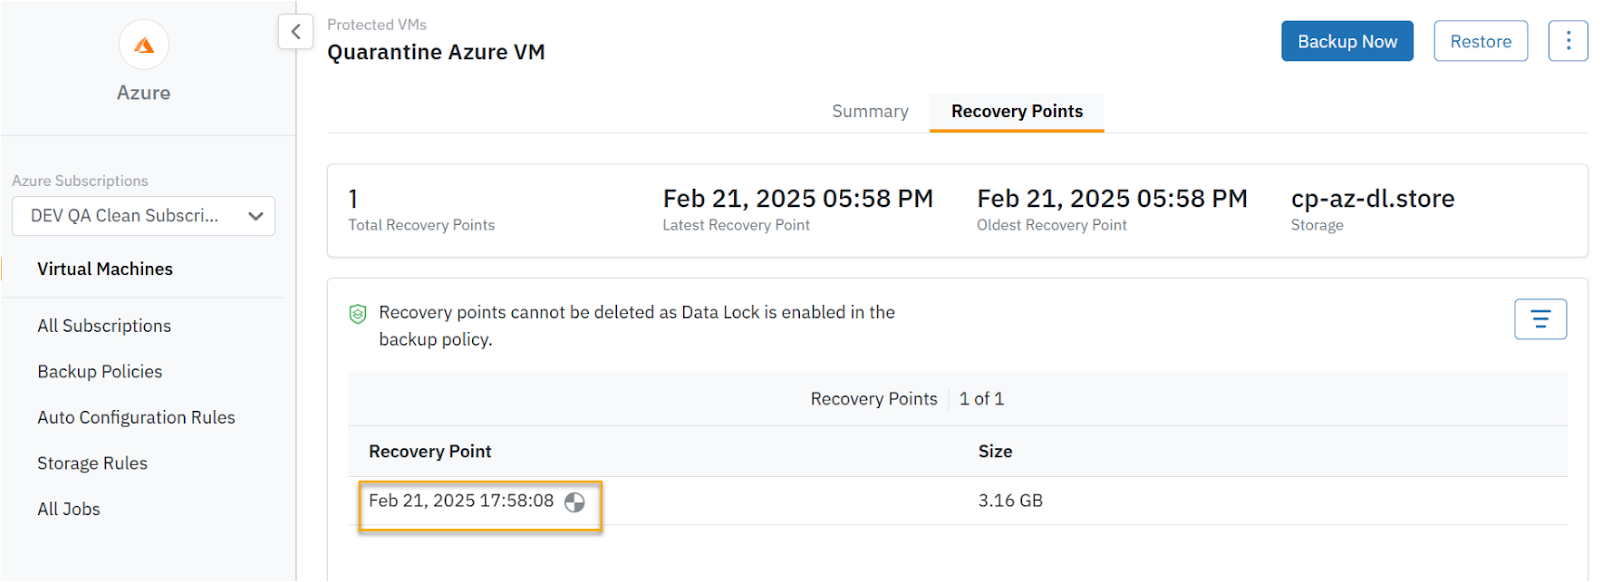The width and height of the screenshot is (1600, 582).
Task: Select the Feb 21, 2025 17:58:08 recovery point
Action: click(461, 501)
